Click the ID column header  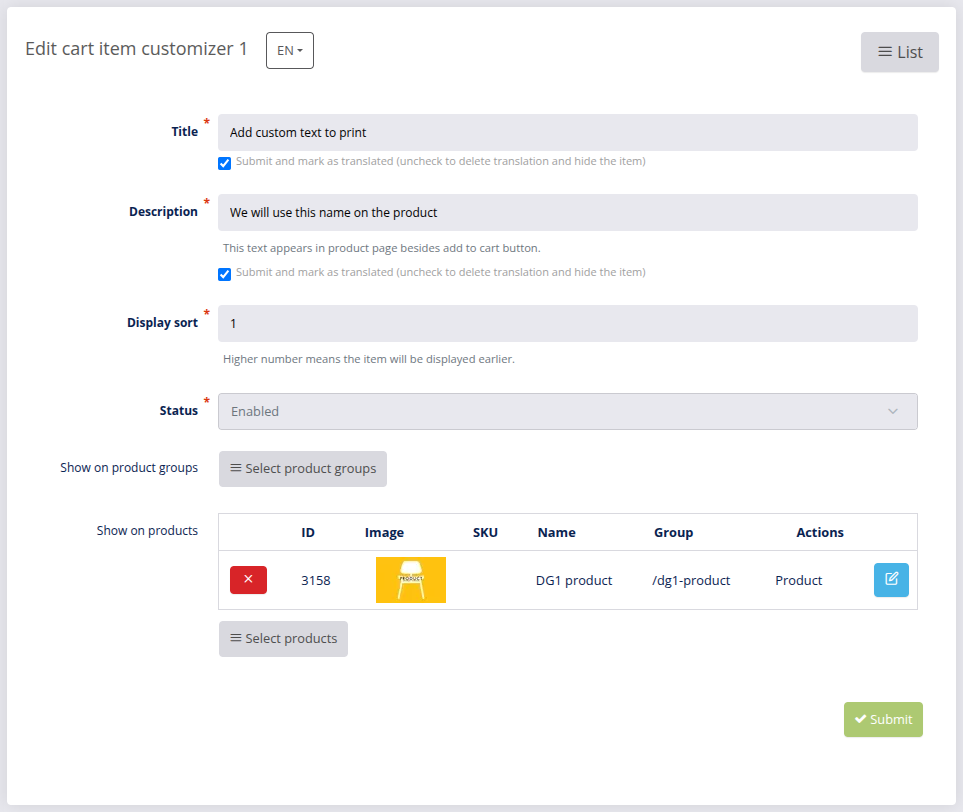[308, 532]
